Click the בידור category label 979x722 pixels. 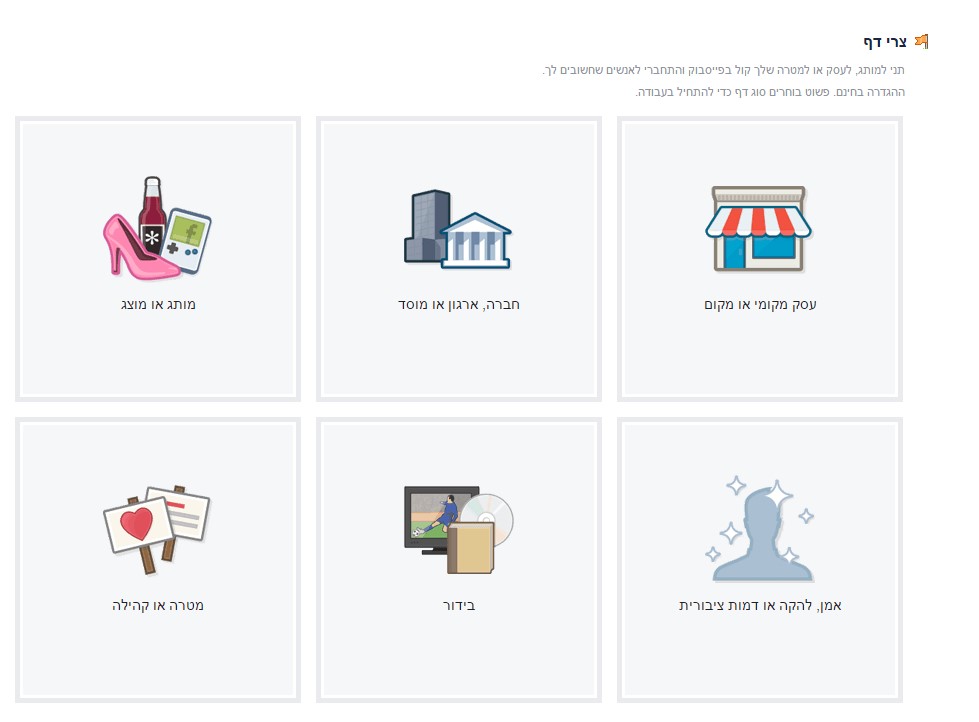pyautogui.click(x=459, y=605)
